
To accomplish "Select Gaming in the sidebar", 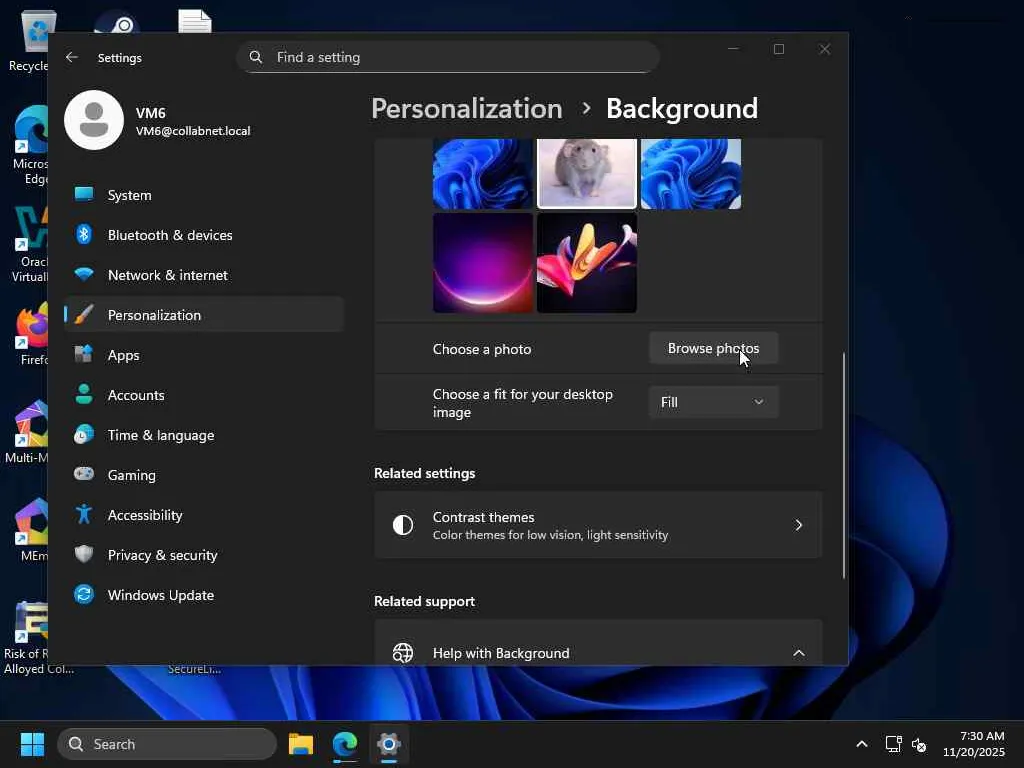I will pyautogui.click(x=131, y=475).
